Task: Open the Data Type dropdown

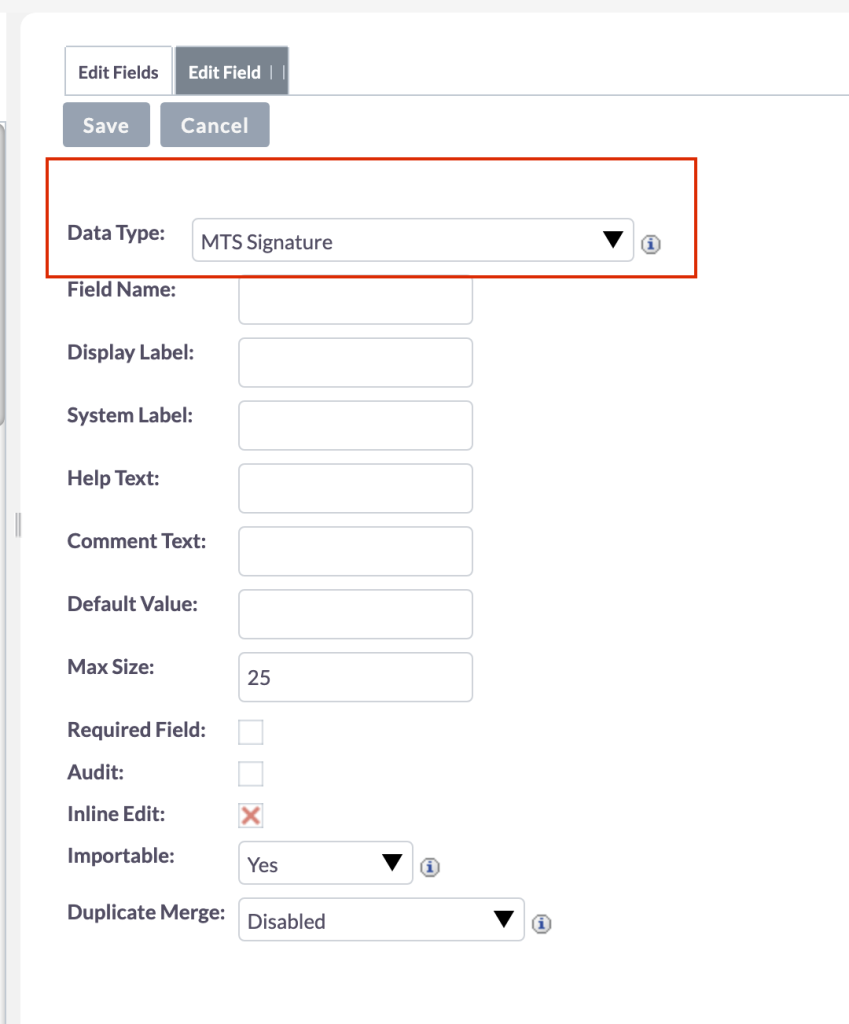Action: [x=413, y=240]
